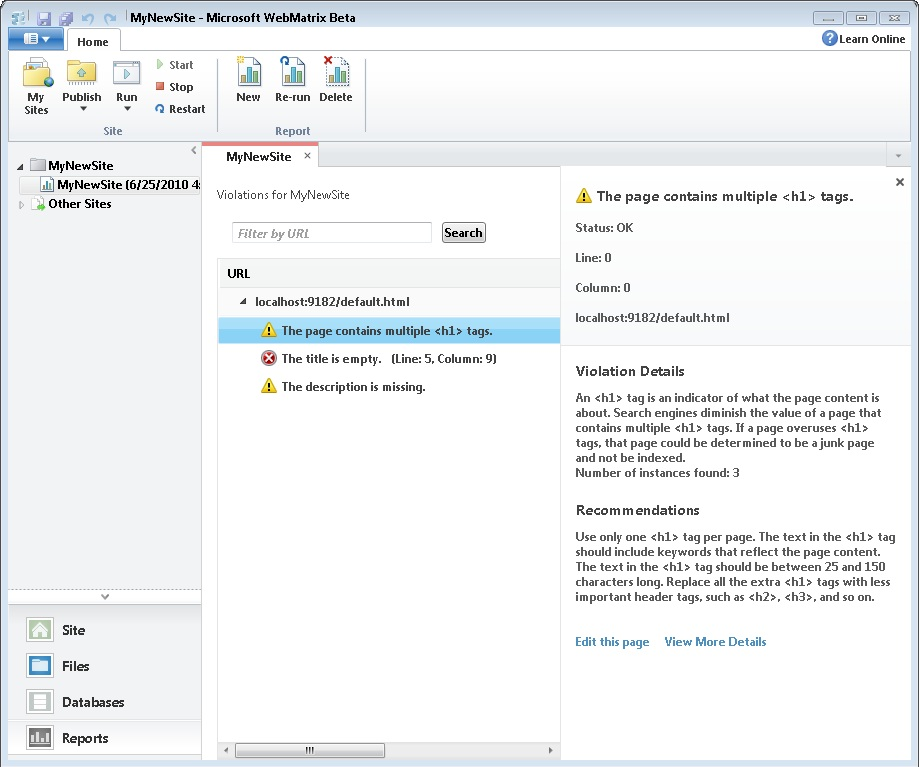Click Start in the Site group

pos(174,65)
